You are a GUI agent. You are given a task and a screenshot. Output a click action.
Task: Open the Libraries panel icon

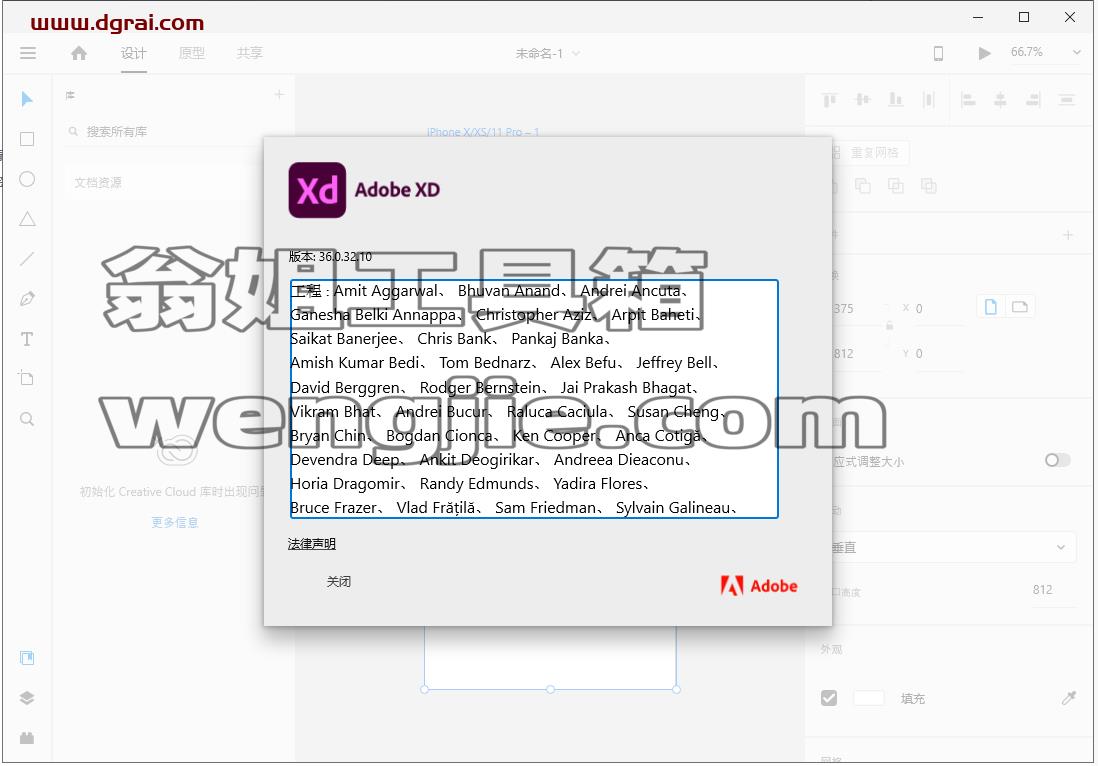click(27, 658)
